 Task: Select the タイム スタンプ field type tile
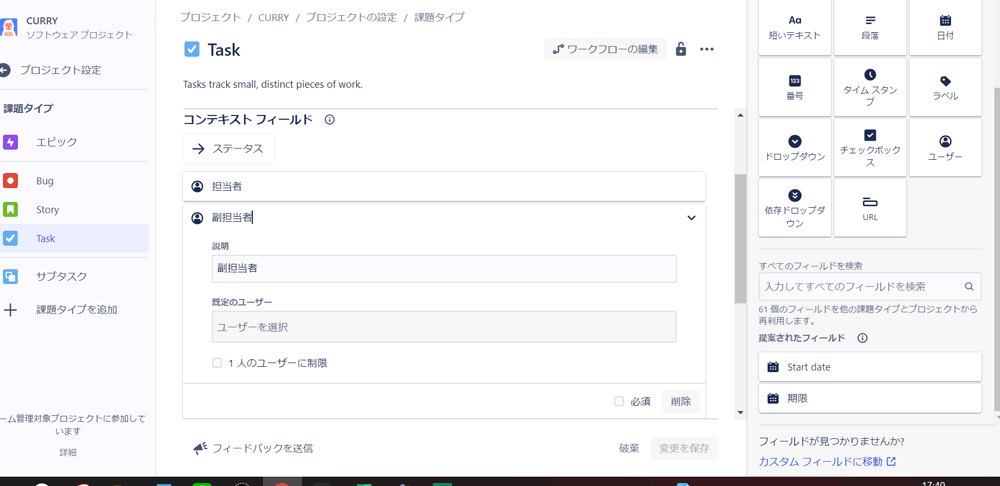[x=869, y=87]
